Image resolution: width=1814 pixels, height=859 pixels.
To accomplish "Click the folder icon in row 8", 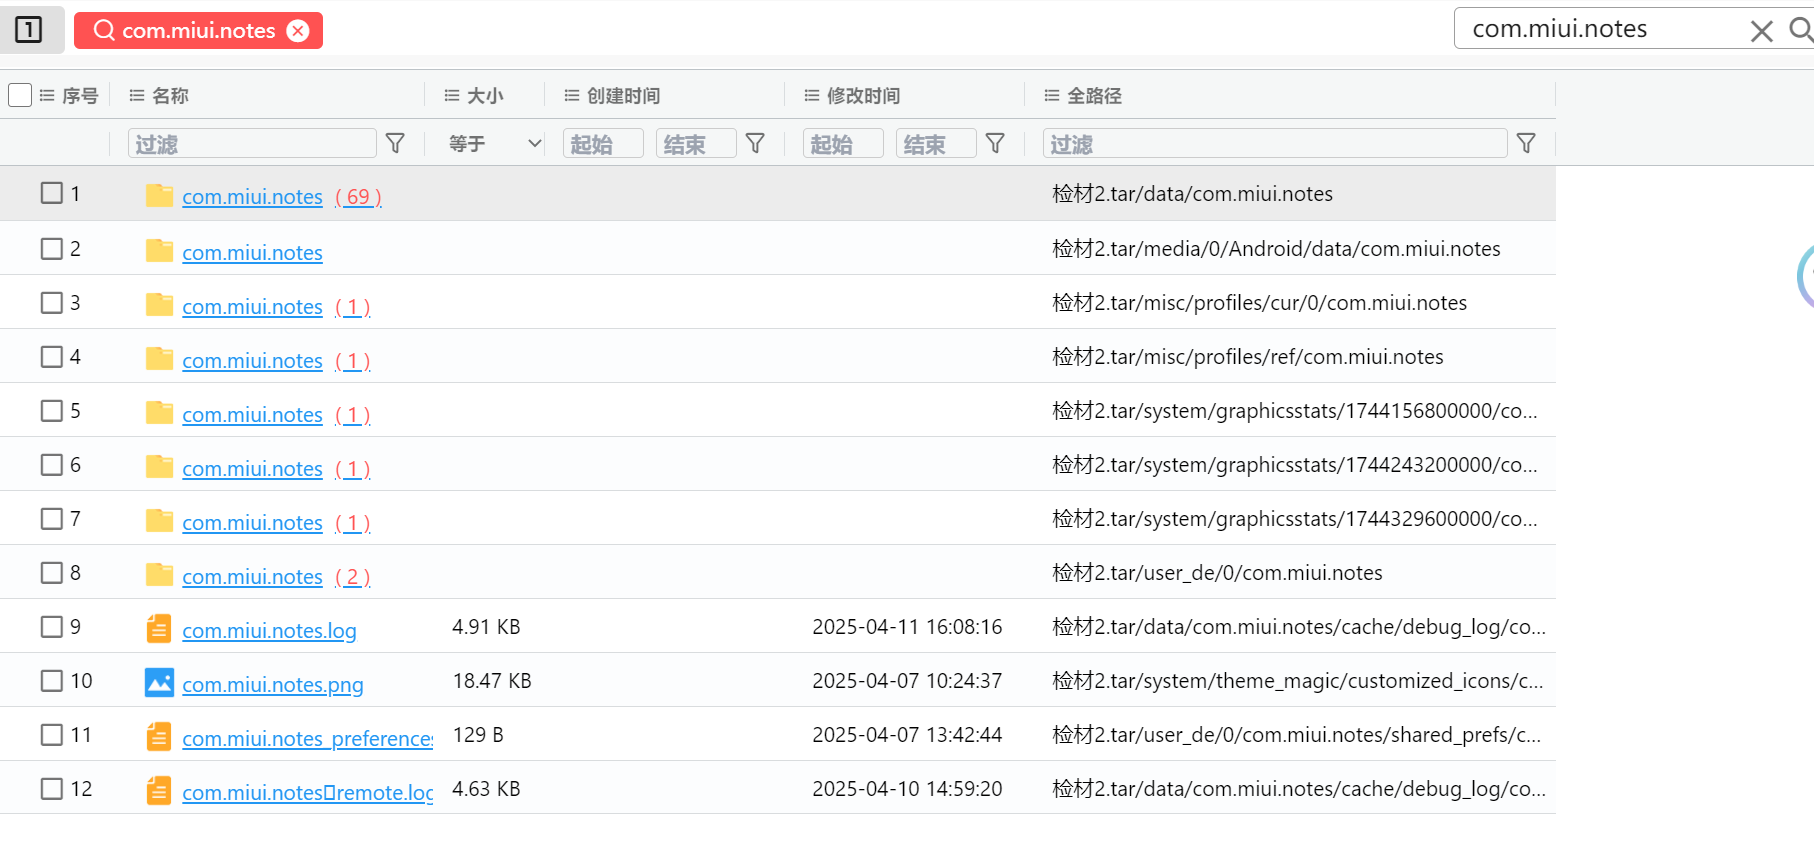I will (x=159, y=574).
